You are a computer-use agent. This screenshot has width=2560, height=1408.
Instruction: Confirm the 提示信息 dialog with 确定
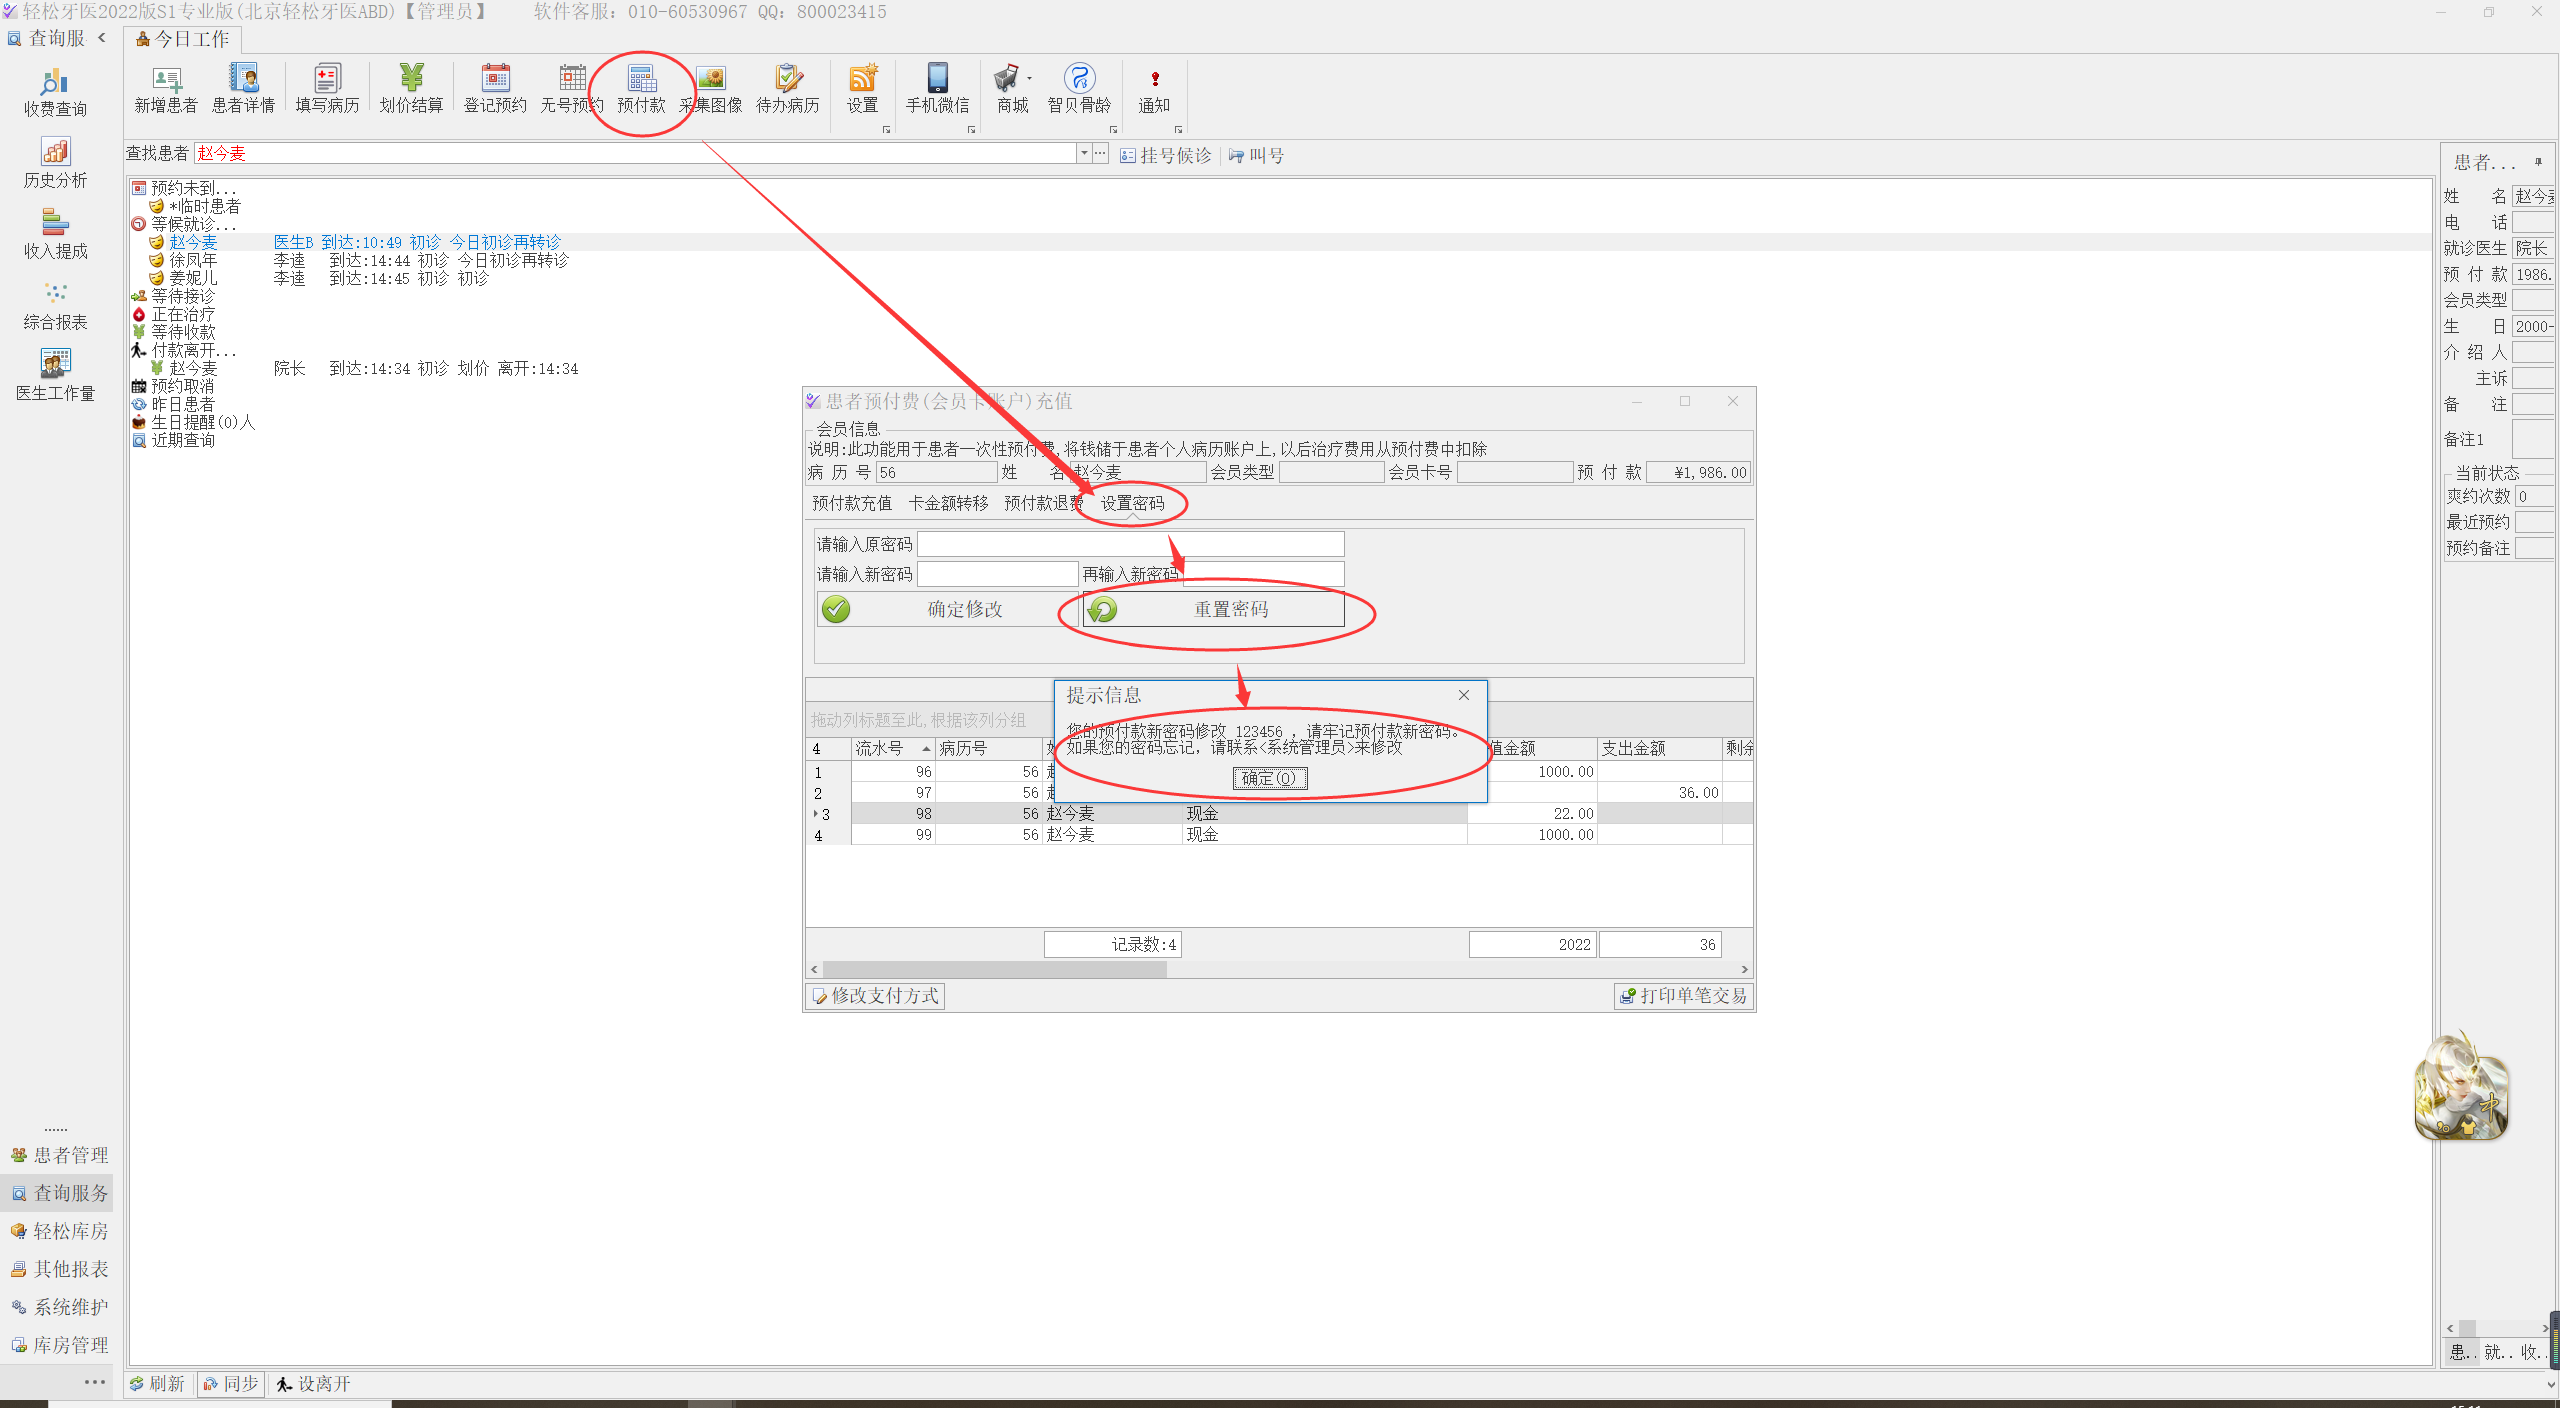[1269, 778]
